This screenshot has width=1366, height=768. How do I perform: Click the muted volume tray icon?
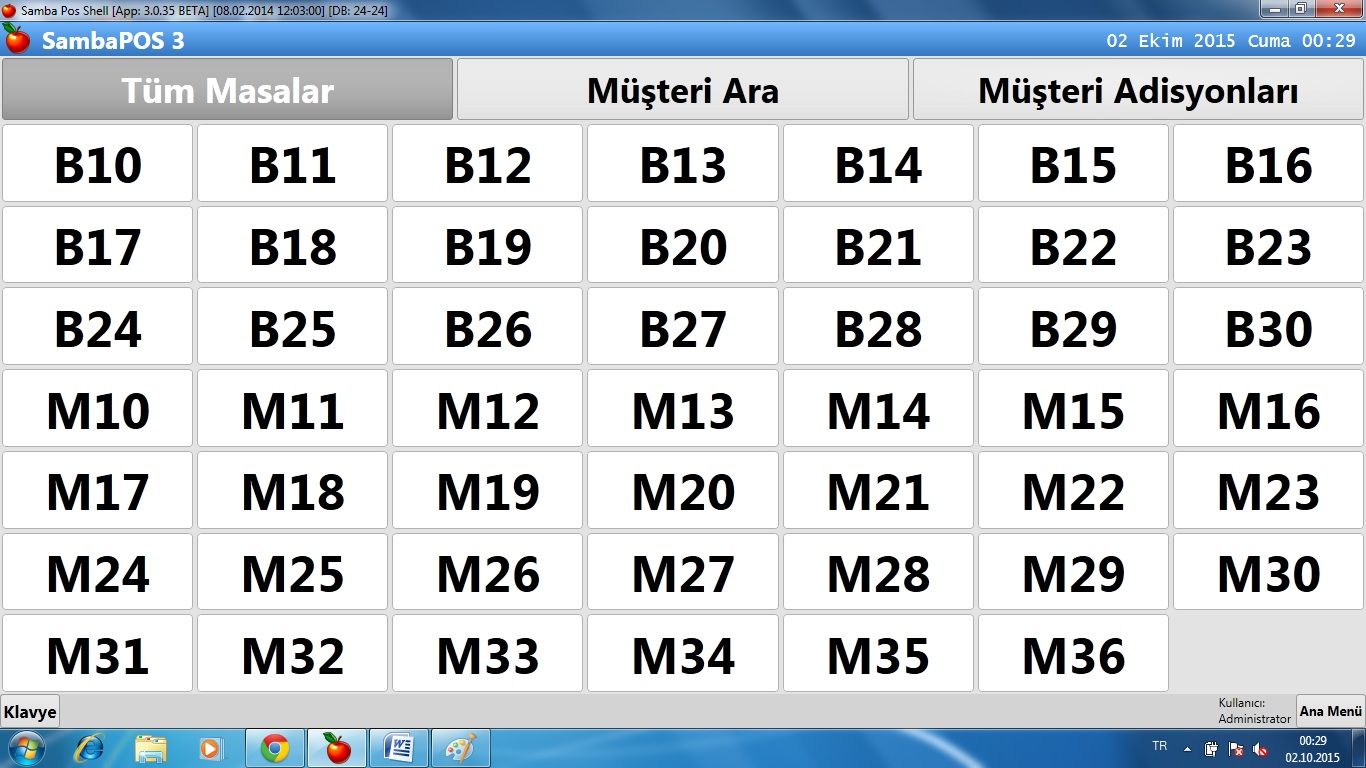pos(1260,748)
